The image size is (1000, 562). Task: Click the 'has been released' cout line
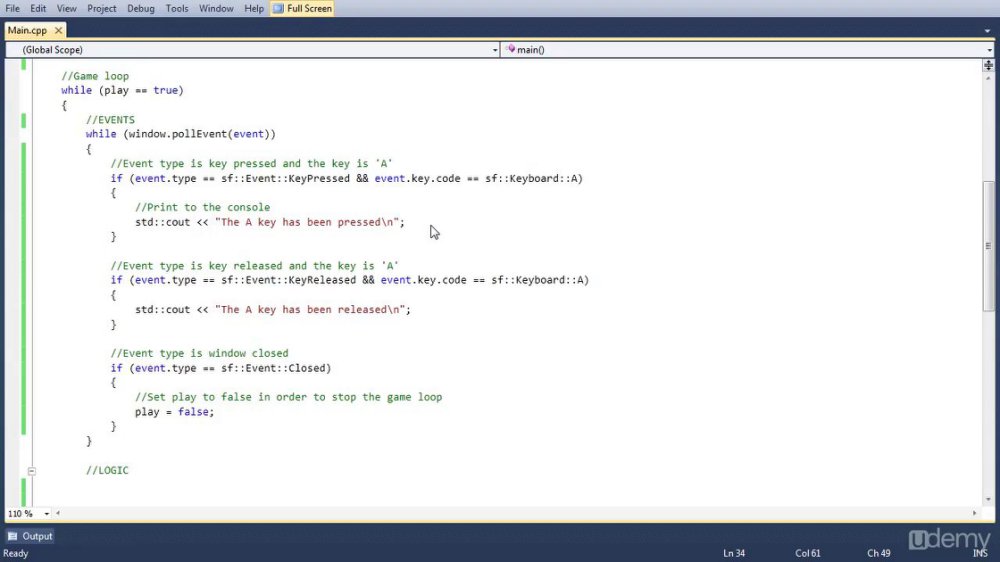tap(273, 309)
